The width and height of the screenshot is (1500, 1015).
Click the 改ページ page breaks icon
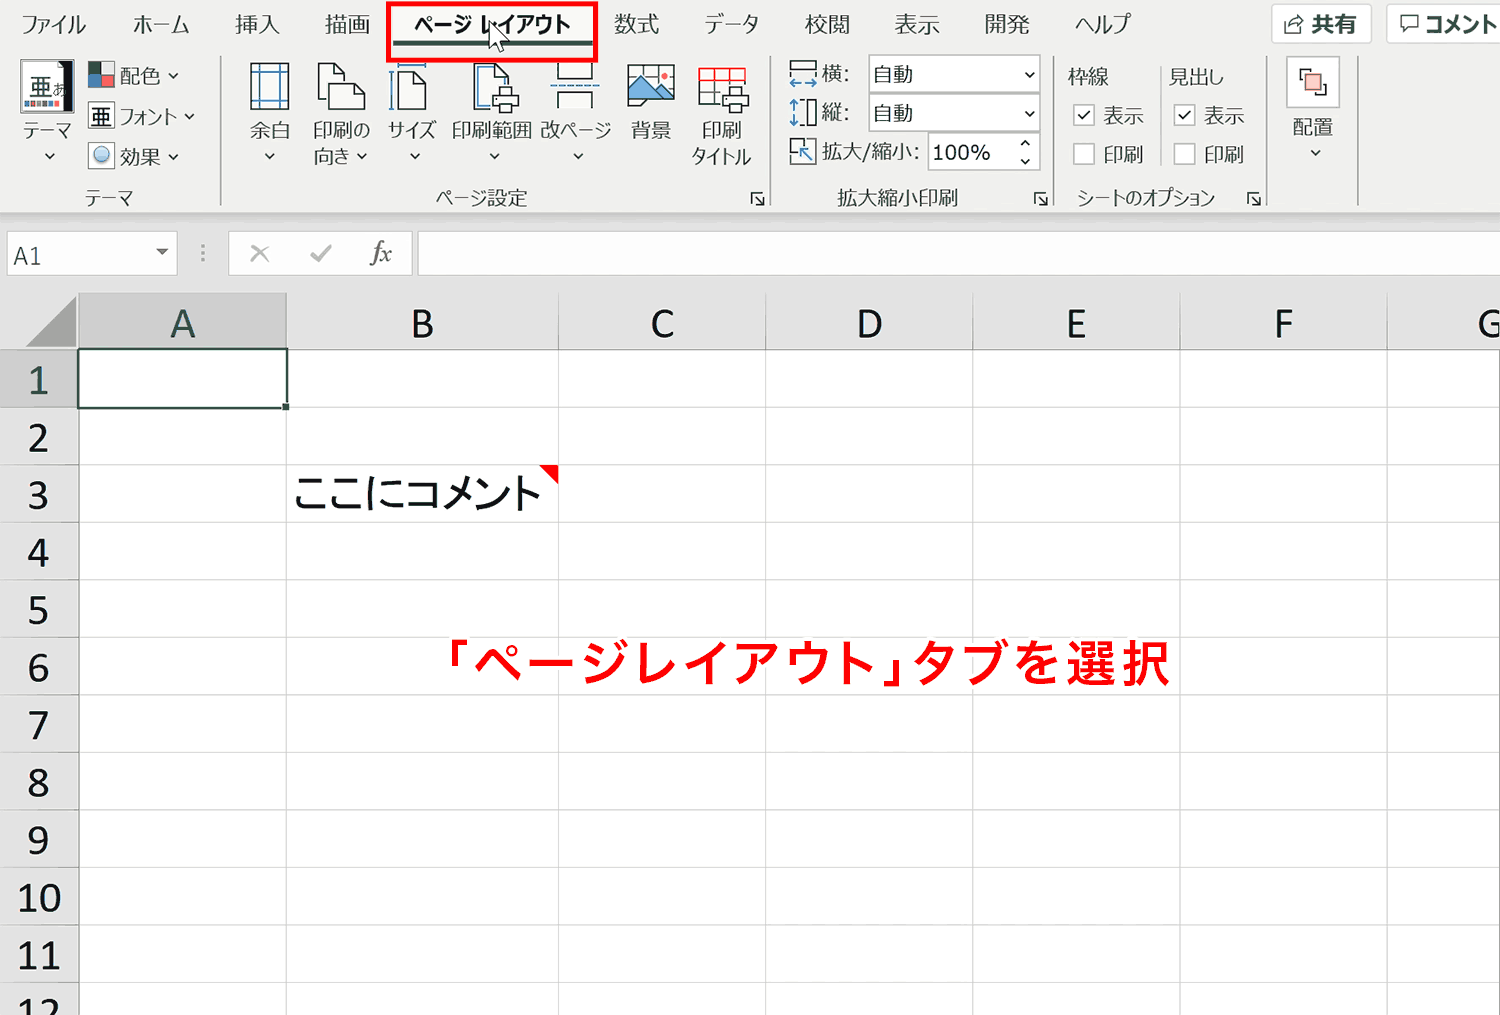click(x=575, y=87)
